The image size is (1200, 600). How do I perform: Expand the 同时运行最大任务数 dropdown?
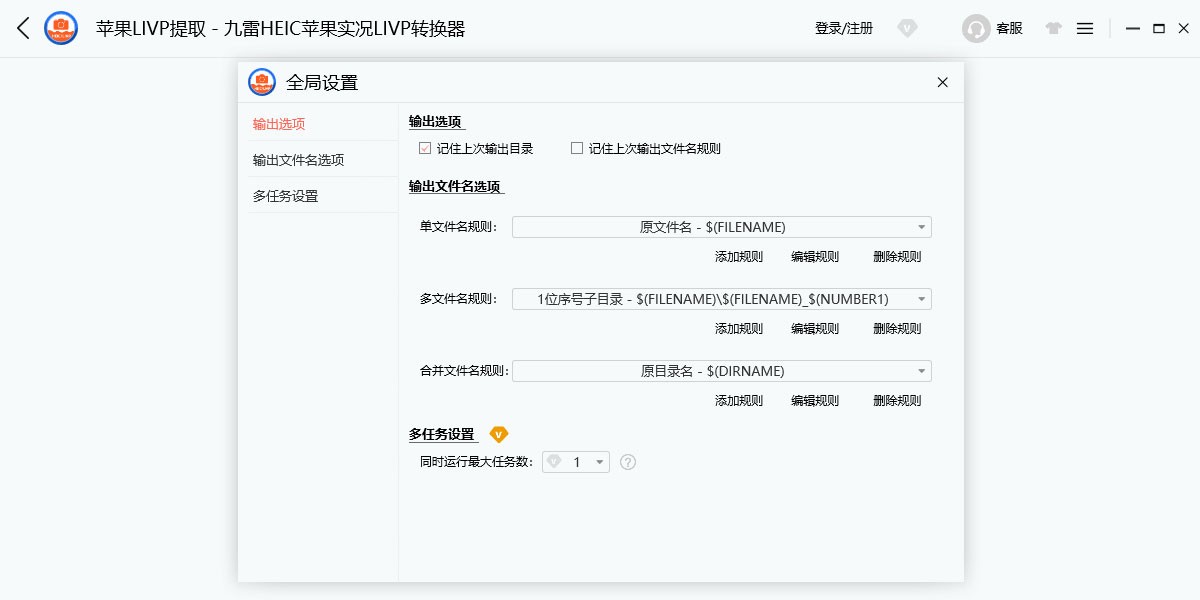tap(576, 462)
